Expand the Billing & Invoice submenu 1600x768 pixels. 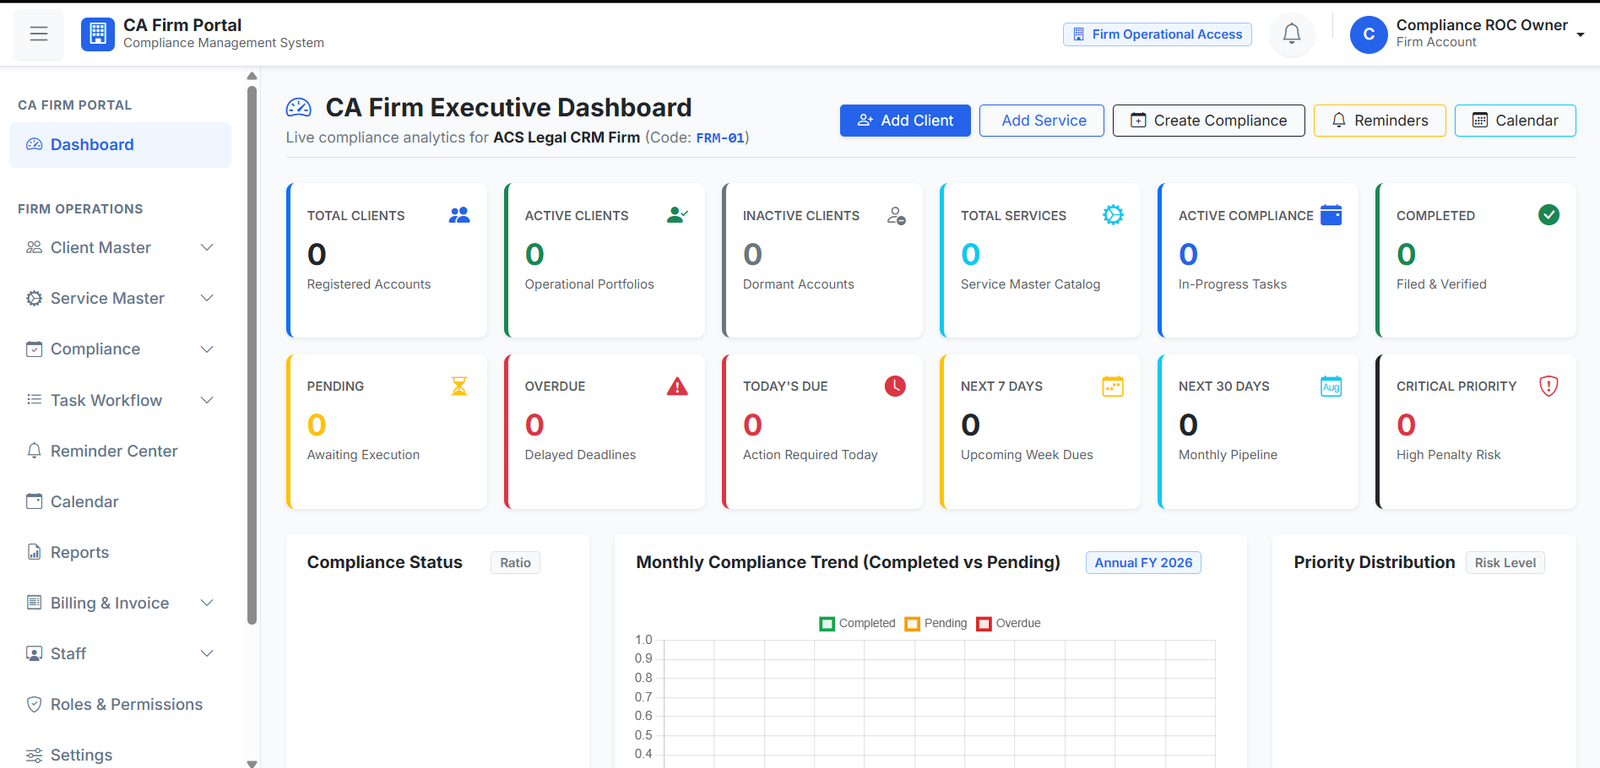(x=120, y=603)
